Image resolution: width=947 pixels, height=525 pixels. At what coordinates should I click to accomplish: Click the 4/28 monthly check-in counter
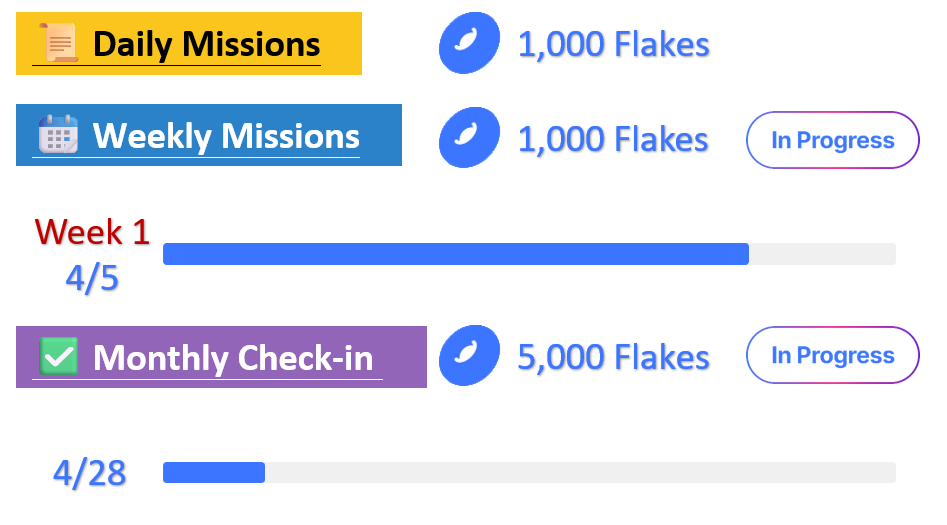[90, 473]
